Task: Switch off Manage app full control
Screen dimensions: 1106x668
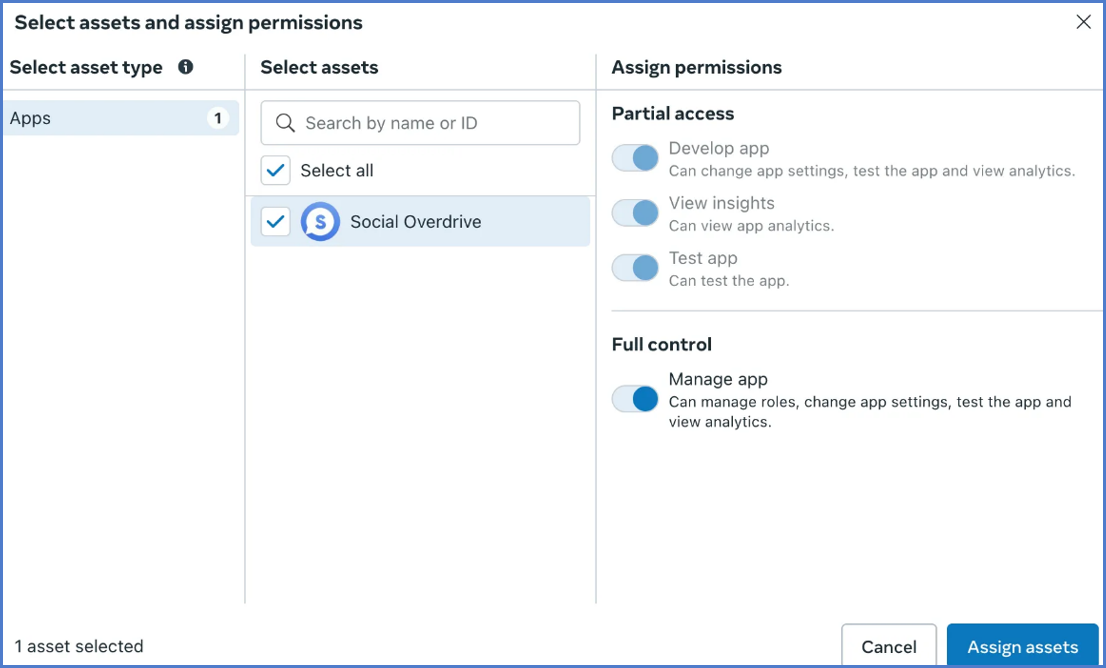Action: (x=635, y=399)
